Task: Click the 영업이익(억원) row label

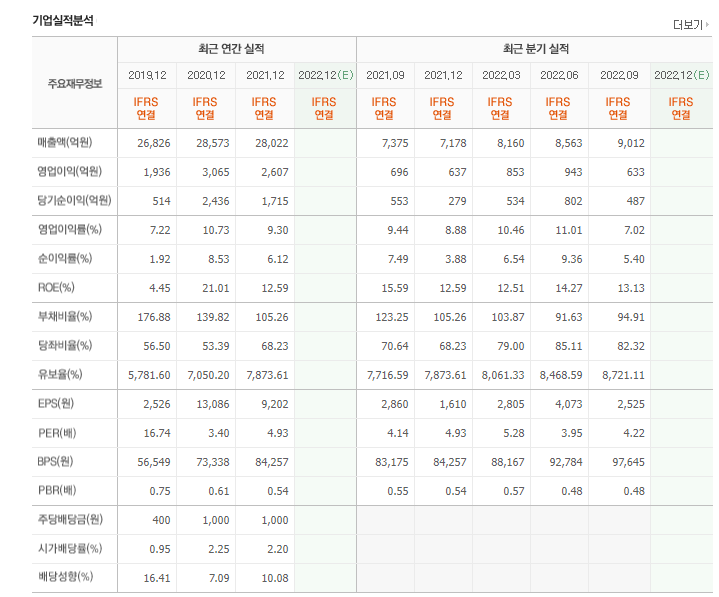Action: tap(70, 171)
